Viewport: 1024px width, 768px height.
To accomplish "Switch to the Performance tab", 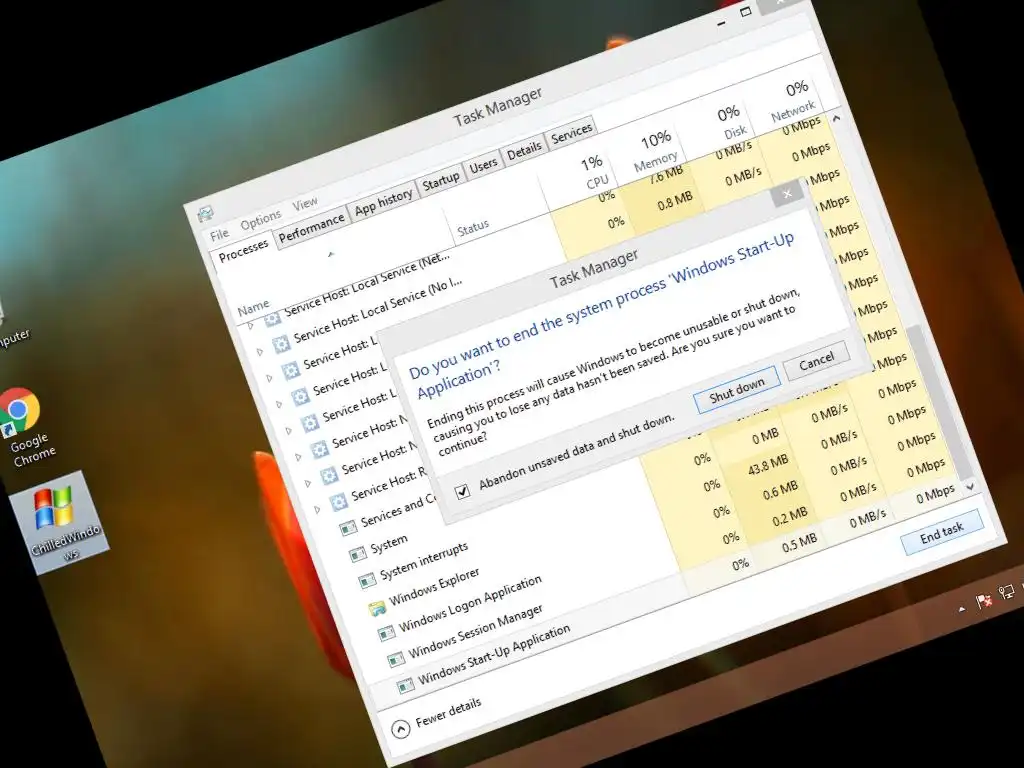I will click(x=312, y=229).
